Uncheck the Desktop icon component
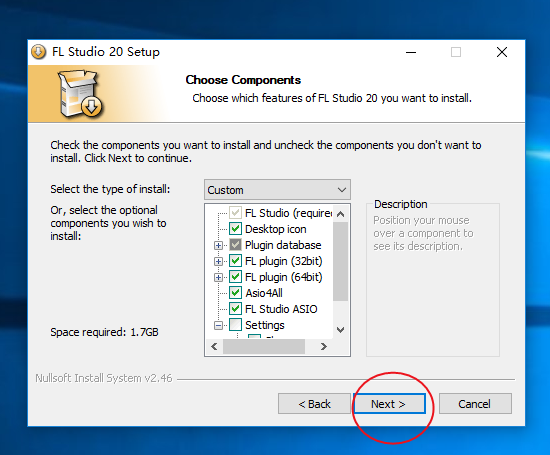The height and width of the screenshot is (455, 550). pos(235,229)
